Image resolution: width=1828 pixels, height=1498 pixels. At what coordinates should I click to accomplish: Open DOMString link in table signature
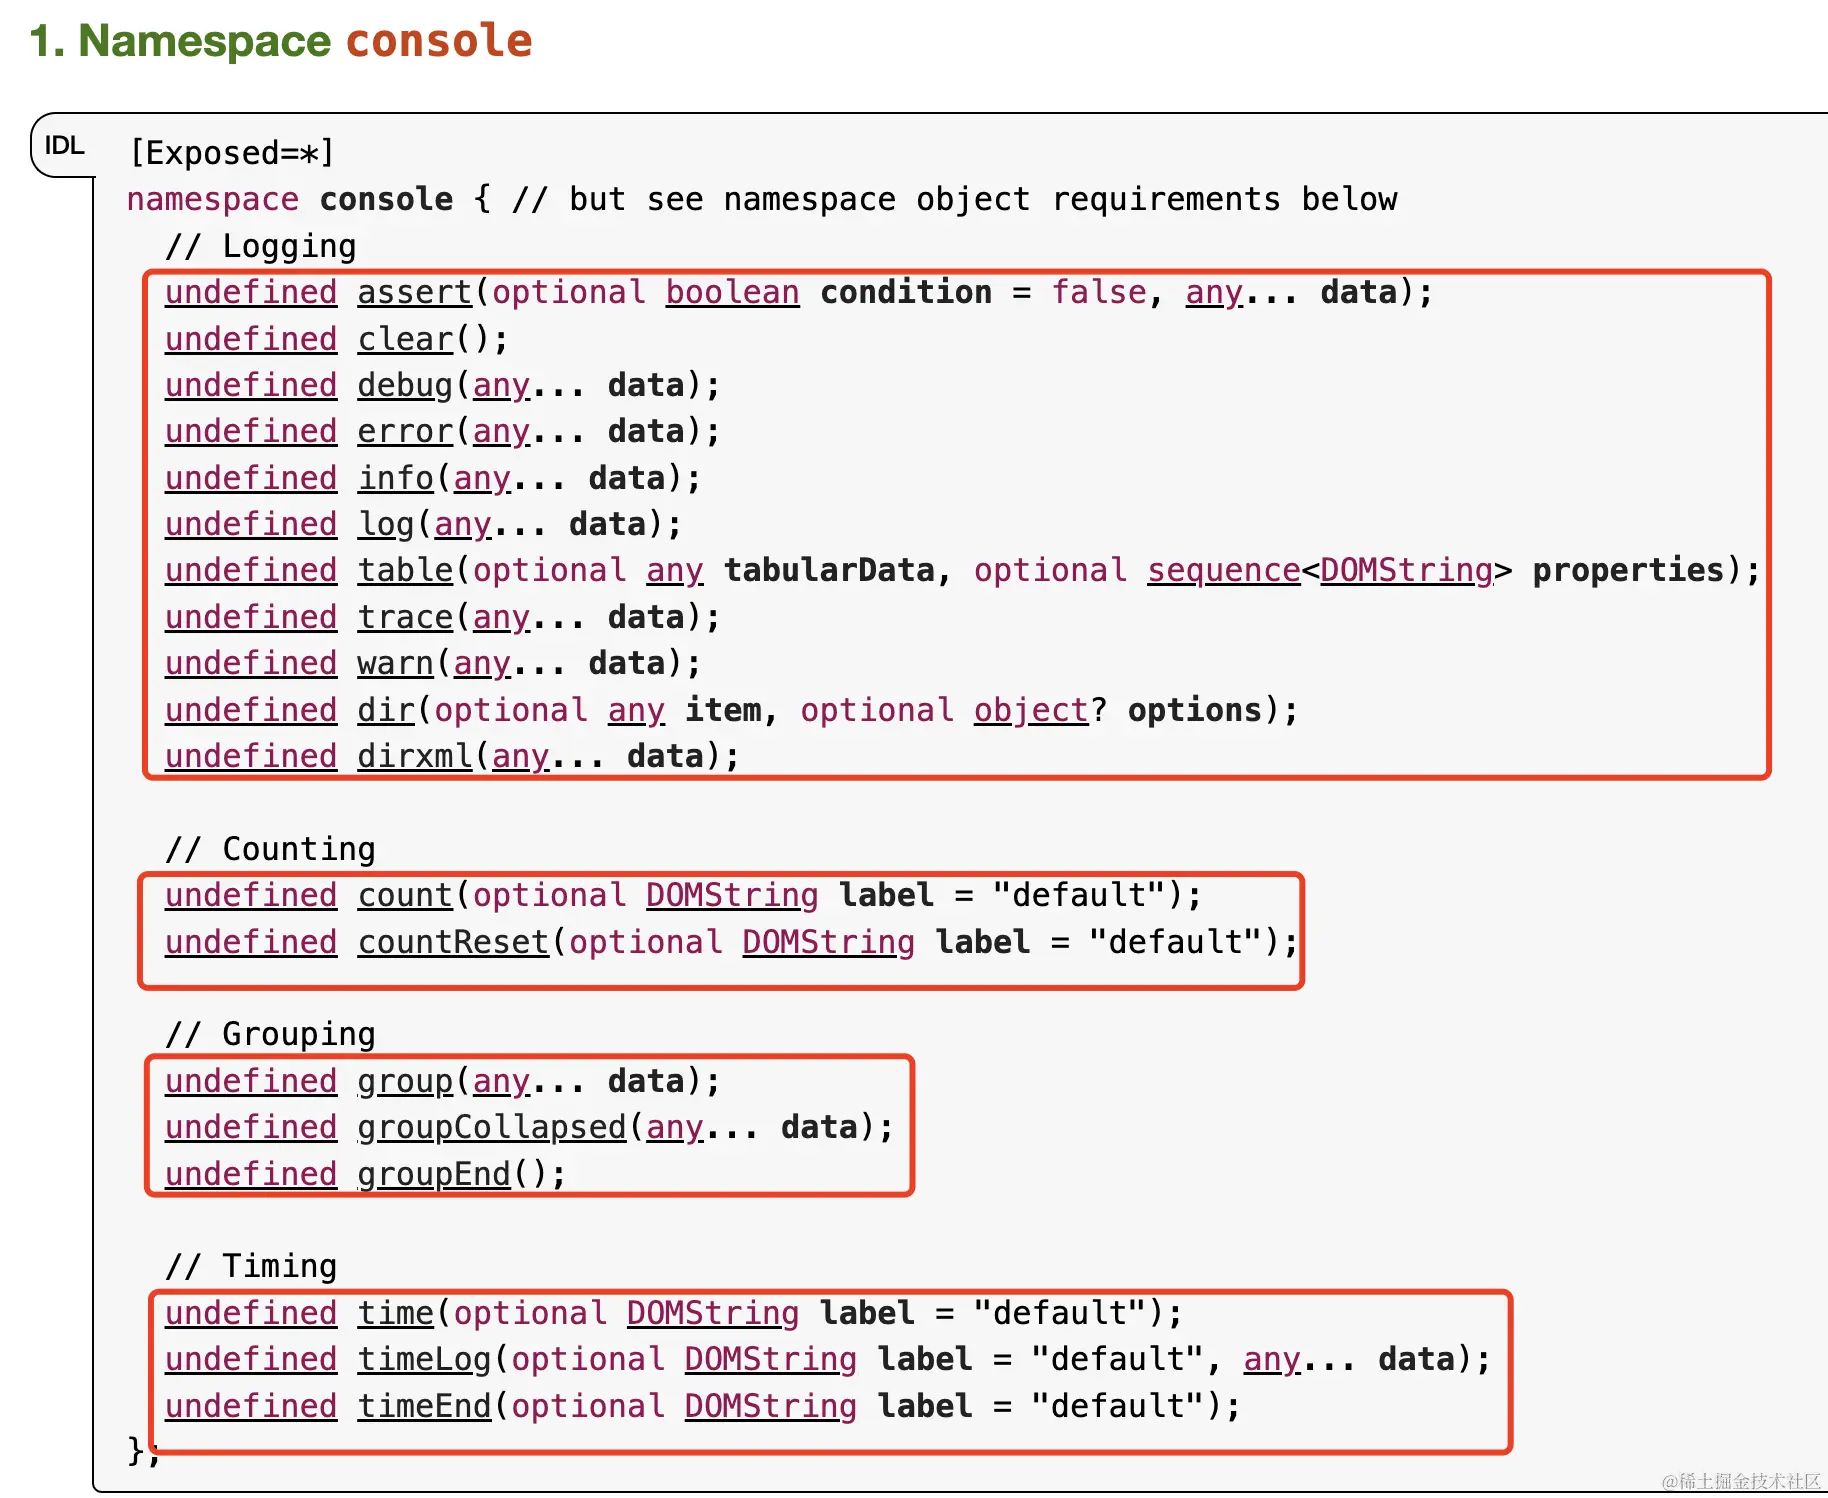(1406, 570)
